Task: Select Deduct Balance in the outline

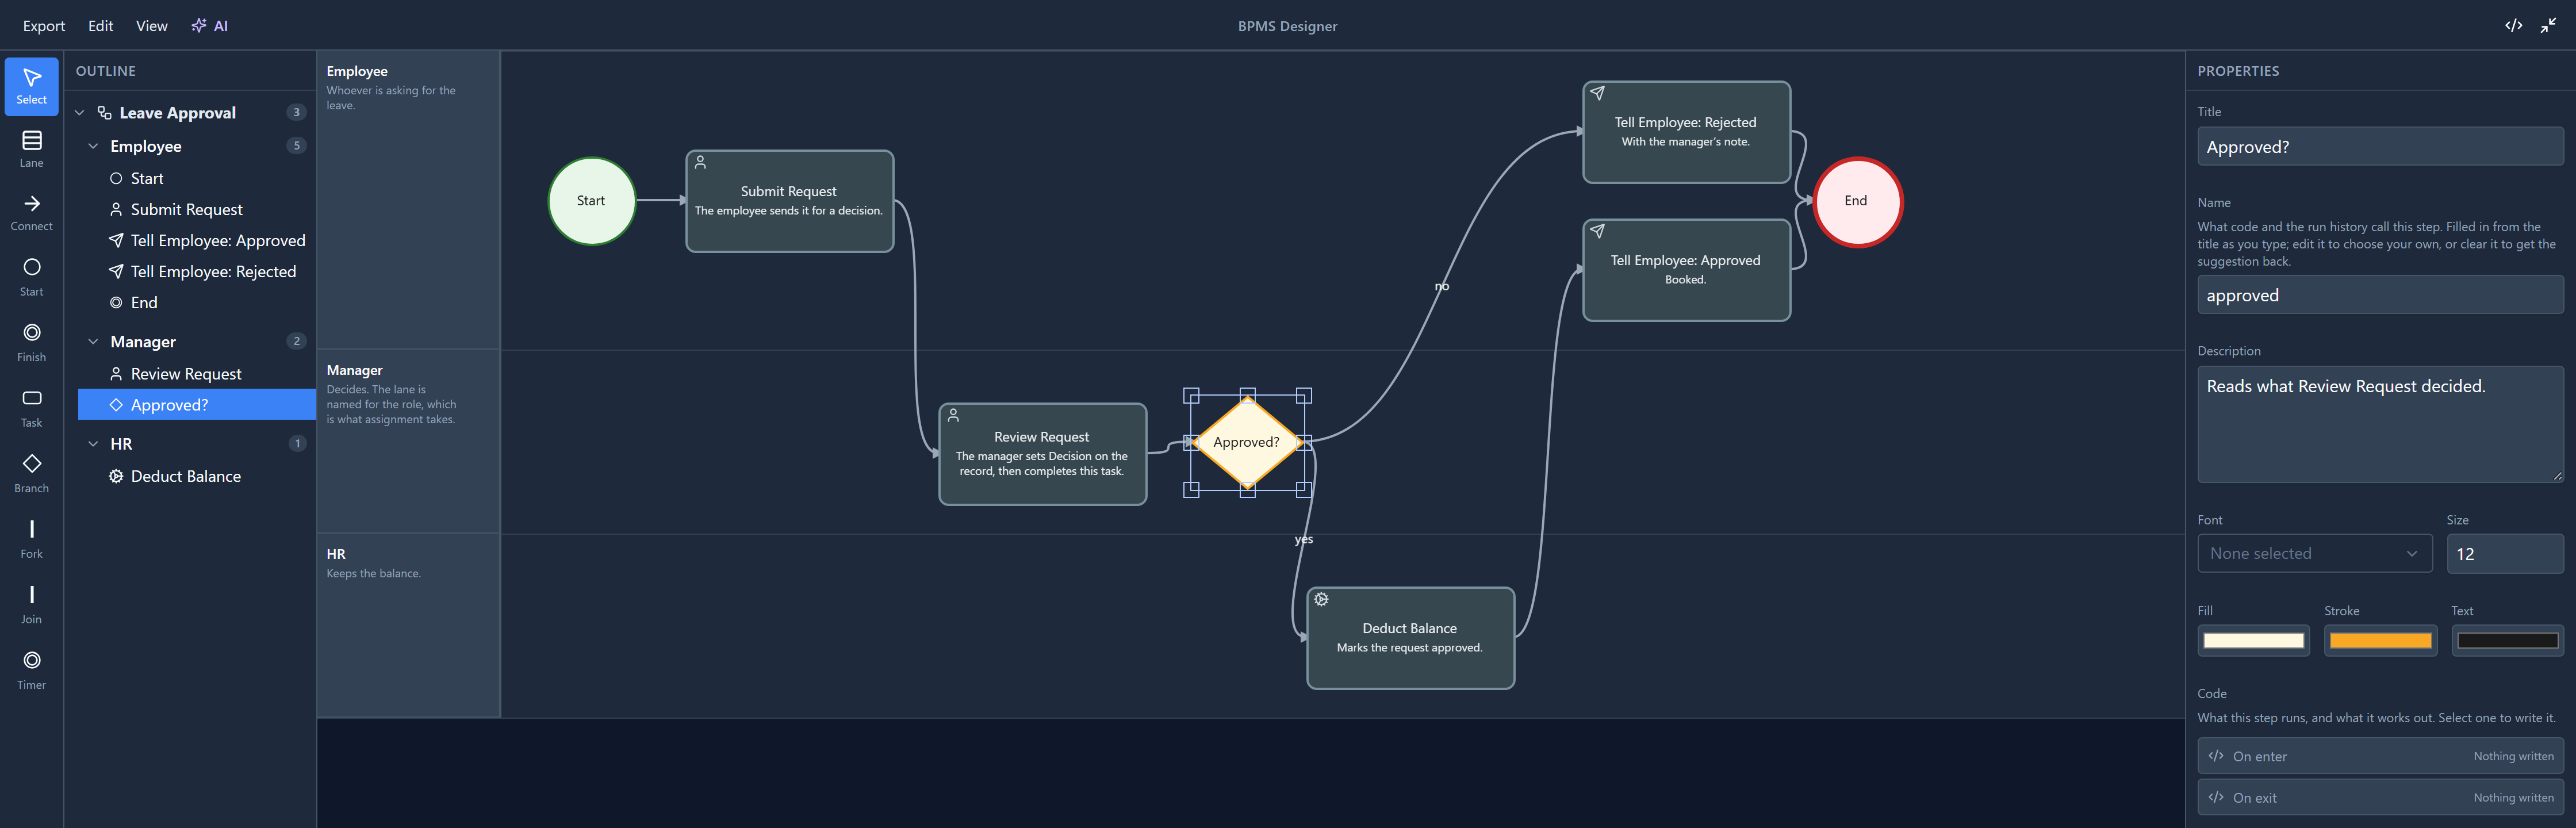Action: click(x=197, y=476)
